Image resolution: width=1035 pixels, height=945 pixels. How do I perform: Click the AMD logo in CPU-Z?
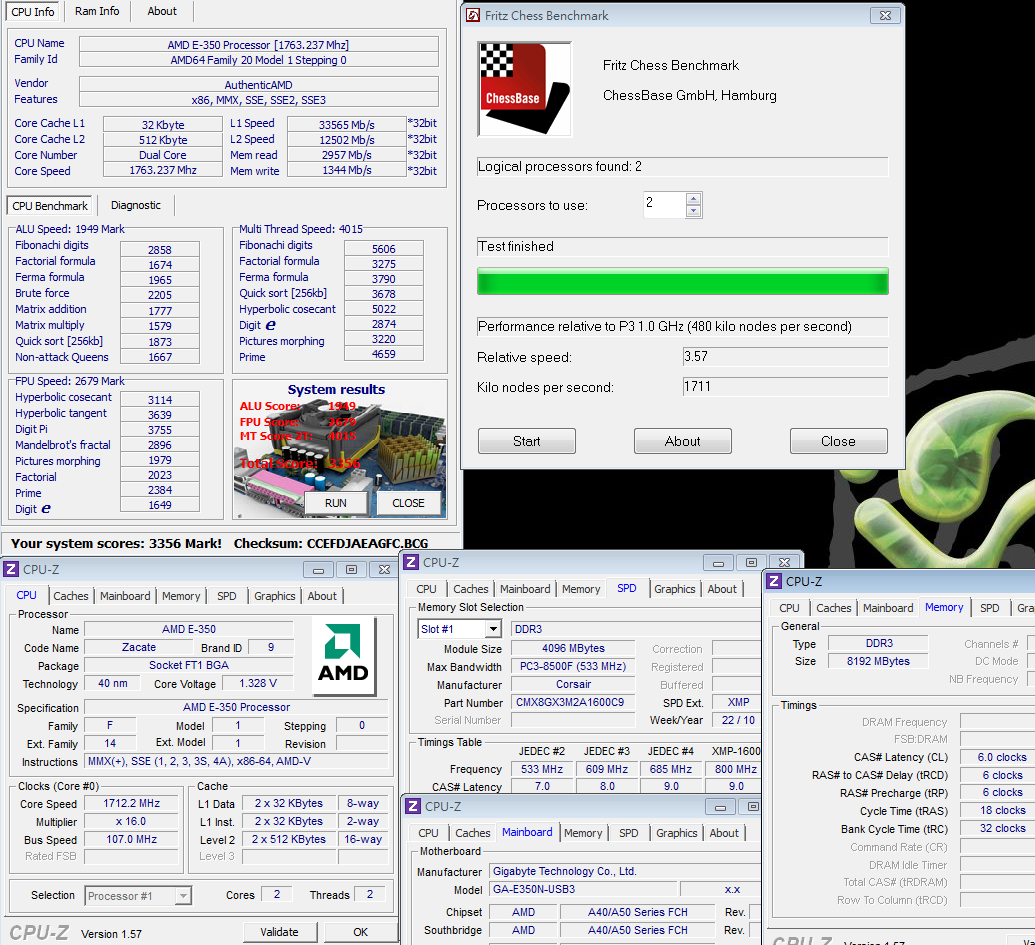pyautogui.click(x=343, y=656)
